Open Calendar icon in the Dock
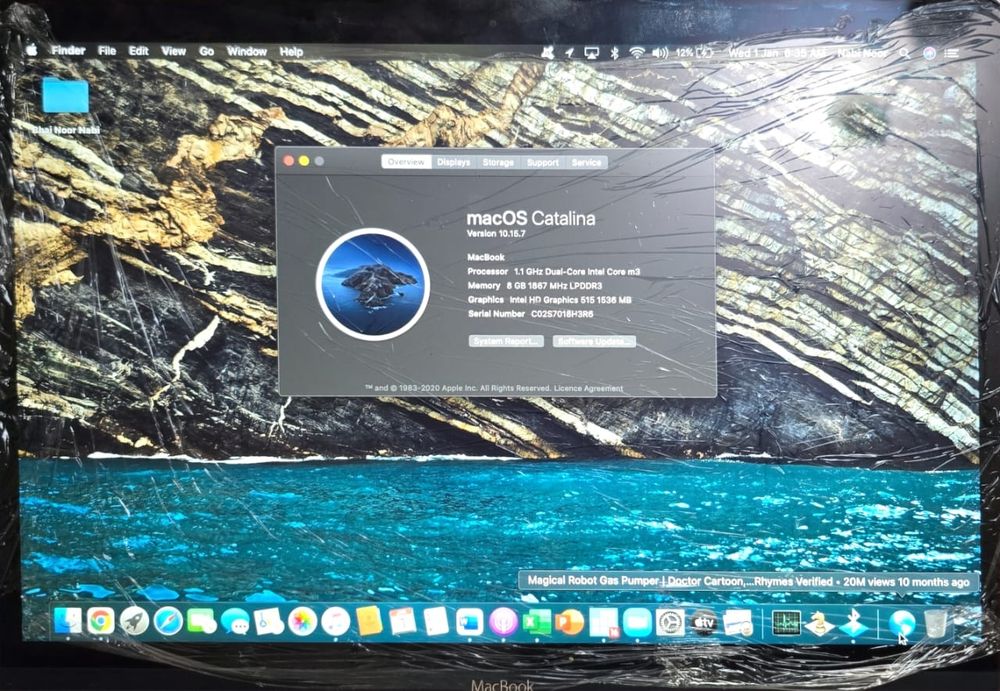The height and width of the screenshot is (691, 1000). pyautogui.click(x=403, y=621)
